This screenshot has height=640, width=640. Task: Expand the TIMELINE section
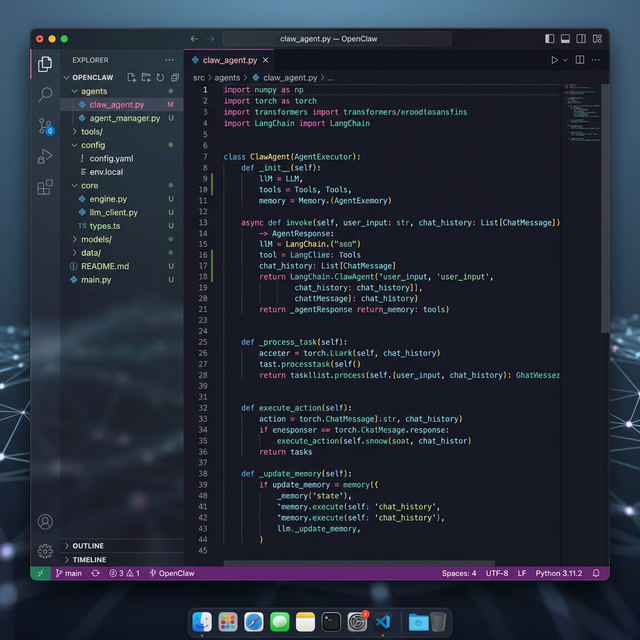pos(122,560)
